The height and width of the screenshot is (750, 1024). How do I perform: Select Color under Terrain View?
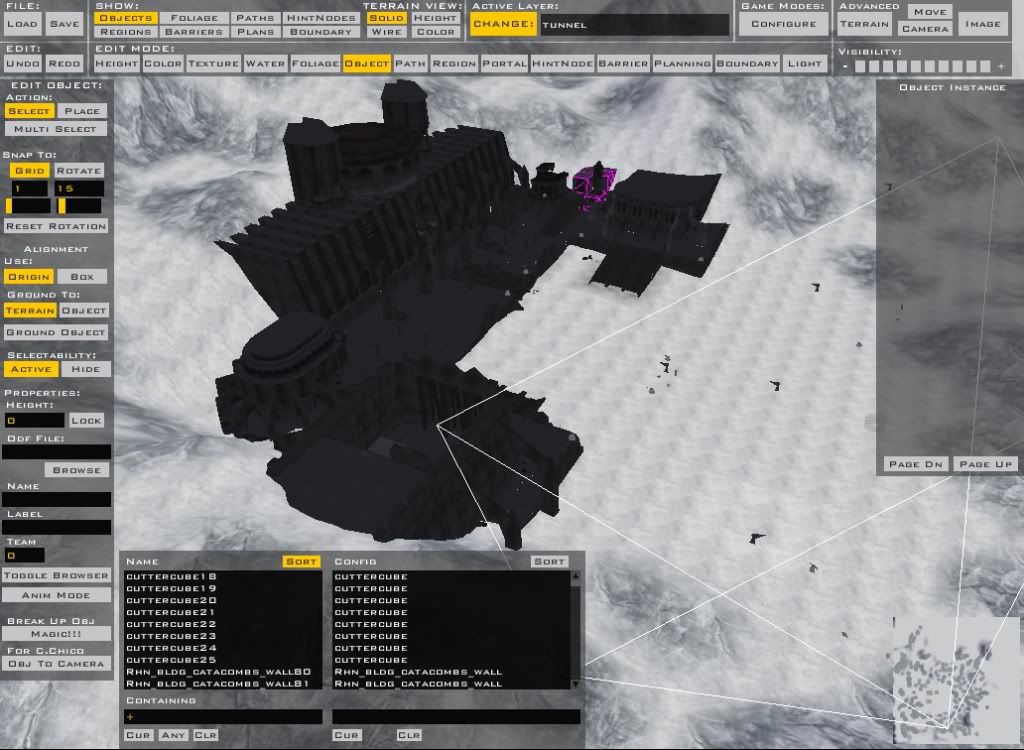436,31
